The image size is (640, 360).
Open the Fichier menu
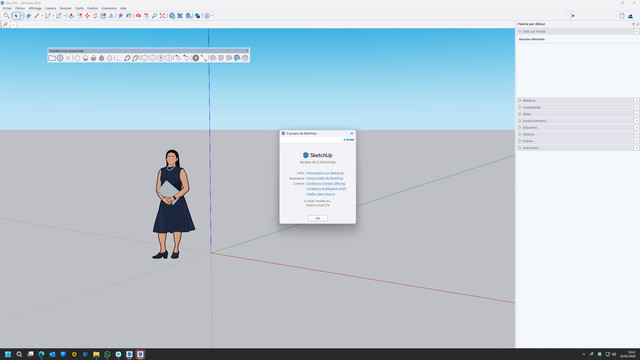coord(7,8)
